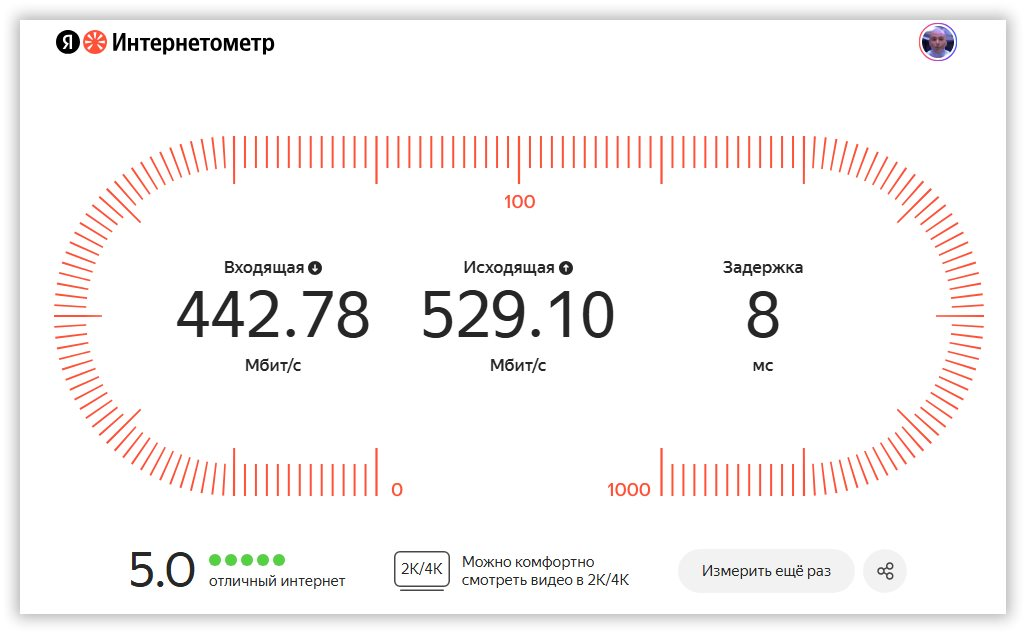Click the gauge scale label 100
The width and height of the screenshot is (1026, 634).
click(x=520, y=202)
